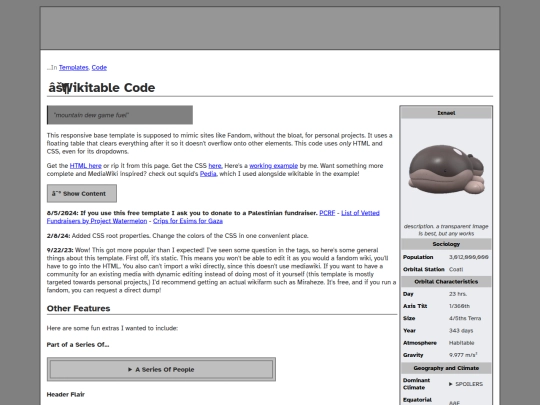Click the 'mountain dew game fuel' quote box
The width and height of the screenshot is (540, 405).
point(120,115)
